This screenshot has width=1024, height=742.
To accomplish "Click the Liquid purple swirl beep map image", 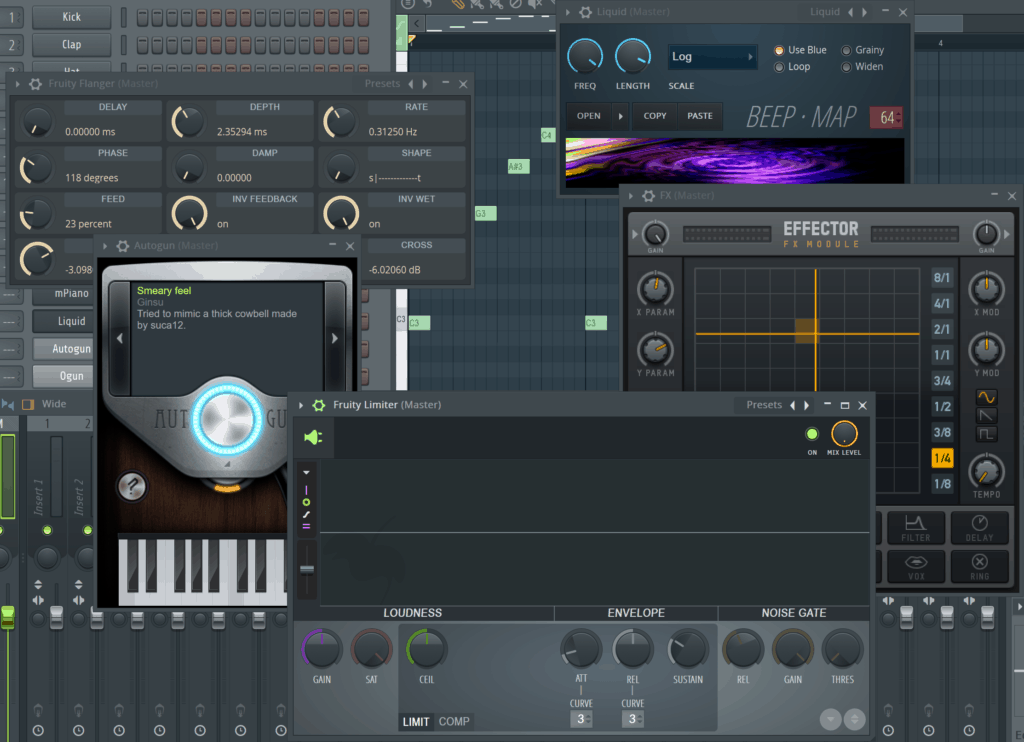I will pos(735,161).
